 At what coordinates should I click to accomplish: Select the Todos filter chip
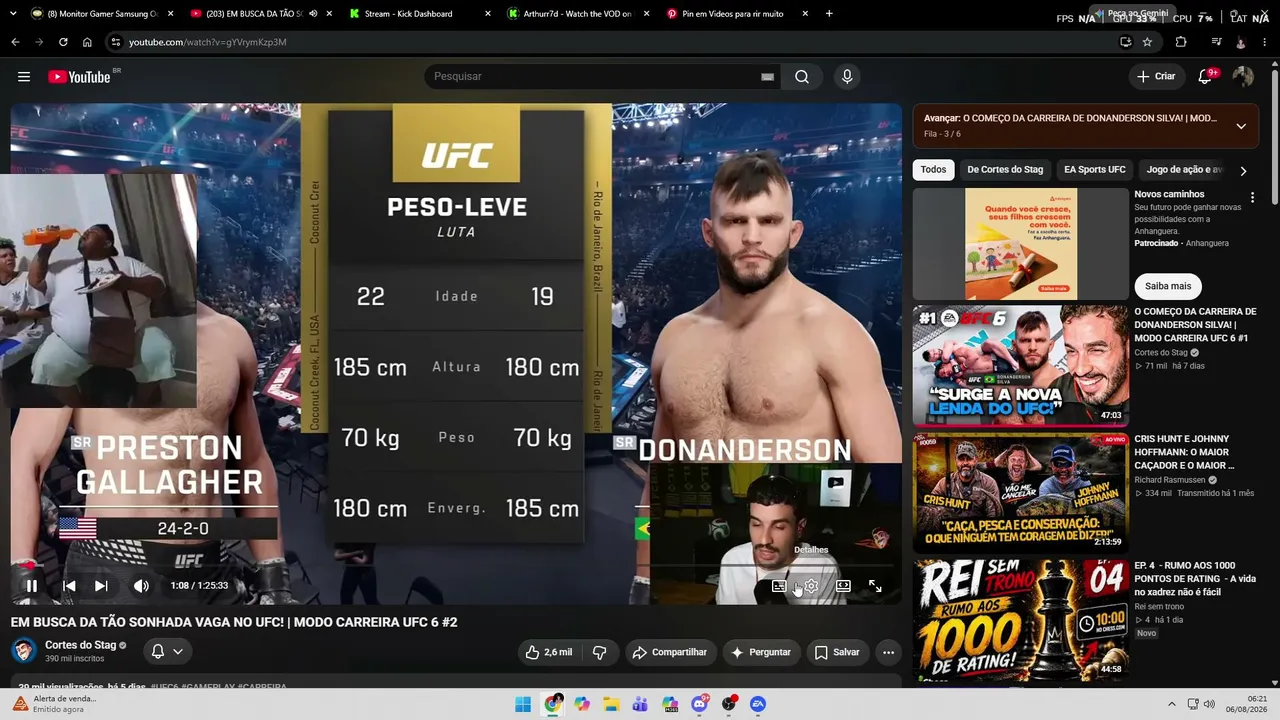tap(933, 170)
